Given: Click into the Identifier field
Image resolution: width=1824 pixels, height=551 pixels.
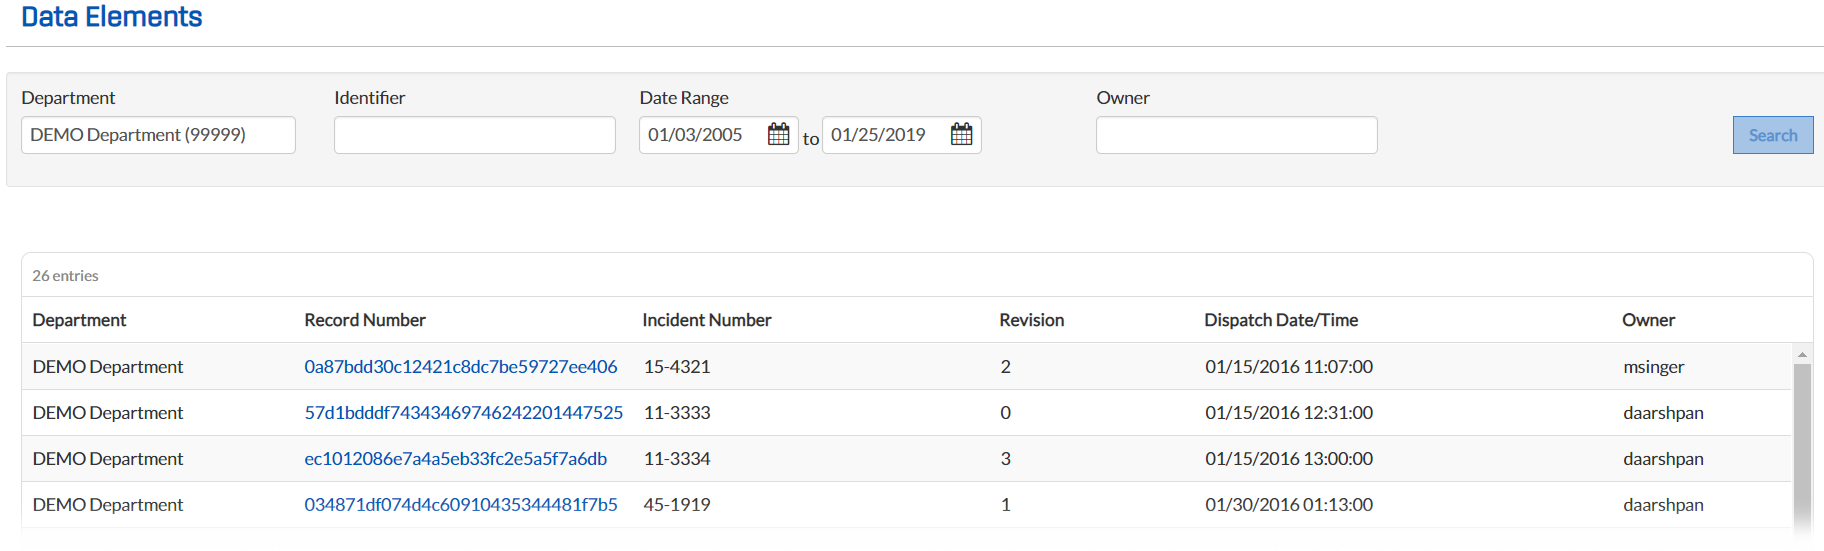Looking at the screenshot, I should (475, 135).
